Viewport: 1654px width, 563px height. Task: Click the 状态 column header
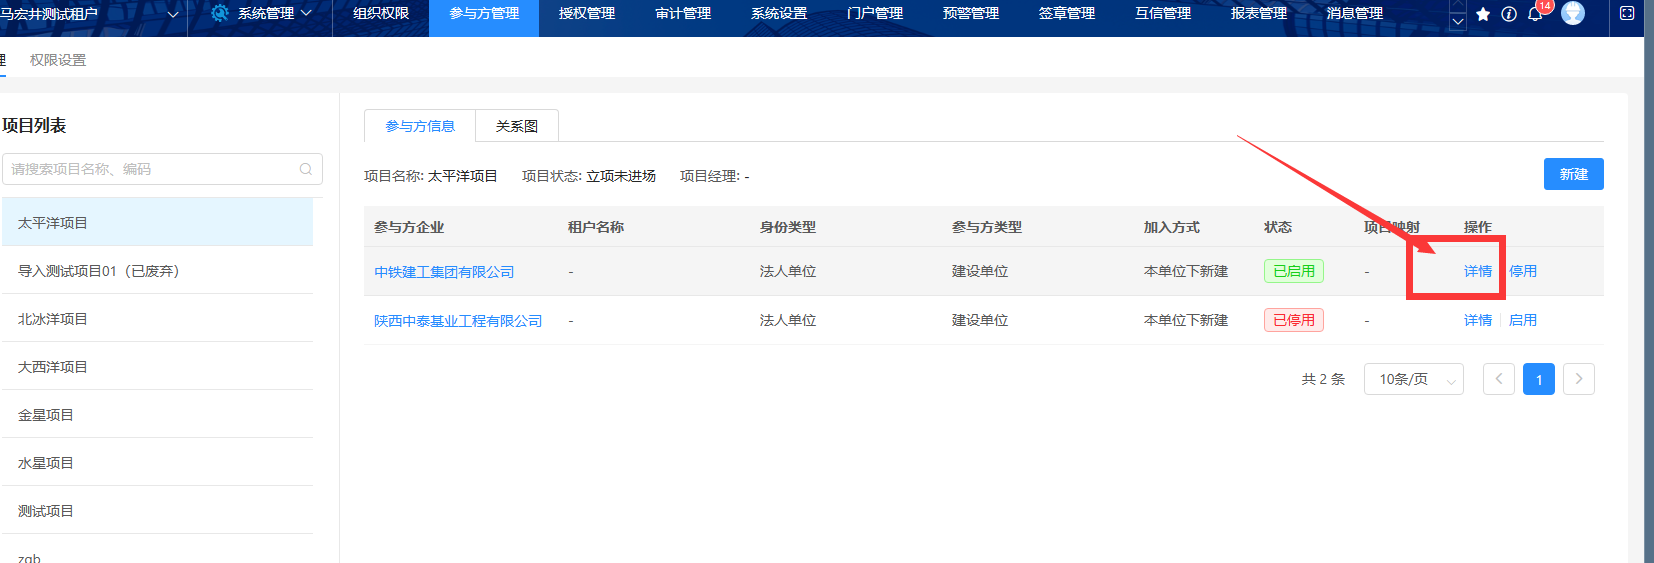(1278, 227)
